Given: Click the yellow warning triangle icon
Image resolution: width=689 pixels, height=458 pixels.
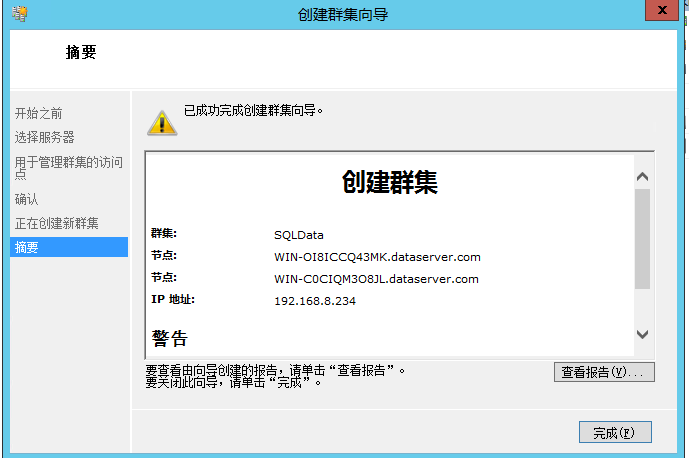Looking at the screenshot, I should point(162,123).
